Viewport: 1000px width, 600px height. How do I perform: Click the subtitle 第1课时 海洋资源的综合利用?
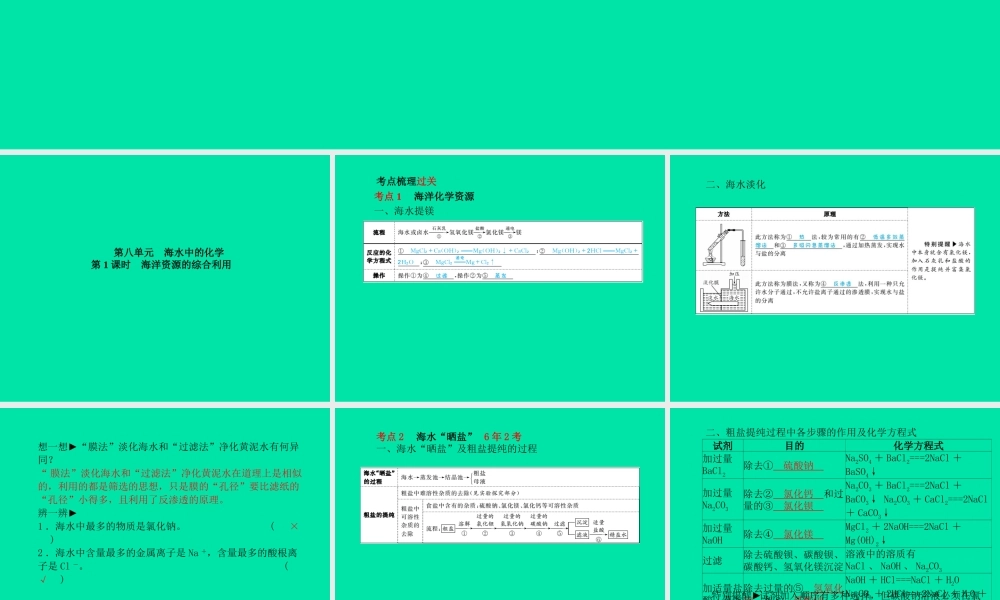pyautogui.click(x=161, y=265)
